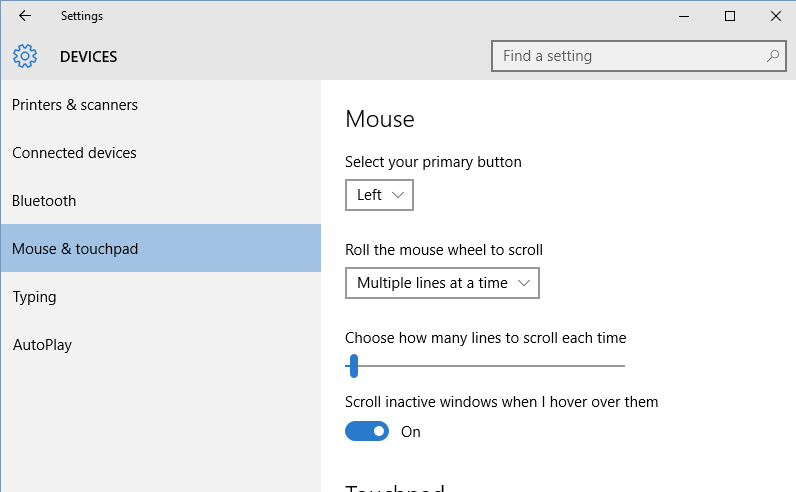Click the scroll lines slider handle
The image size is (796, 492).
tap(354, 366)
